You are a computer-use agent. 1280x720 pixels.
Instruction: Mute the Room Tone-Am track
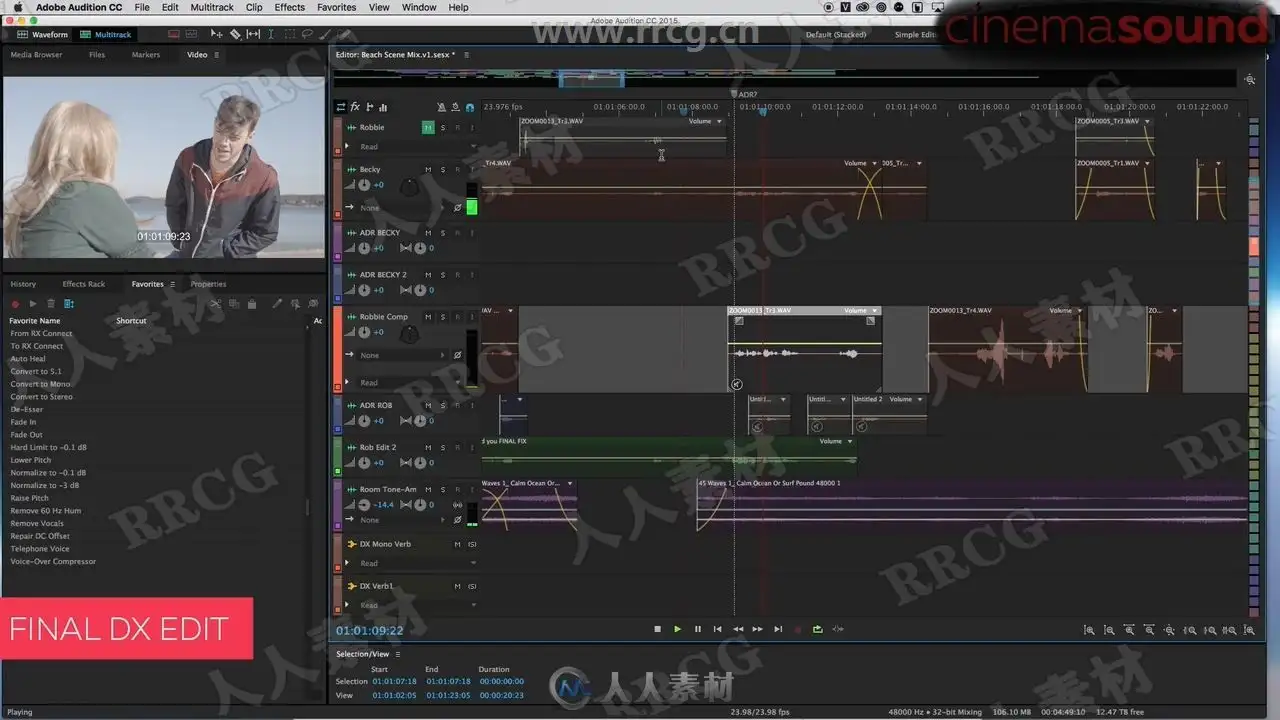pos(428,489)
